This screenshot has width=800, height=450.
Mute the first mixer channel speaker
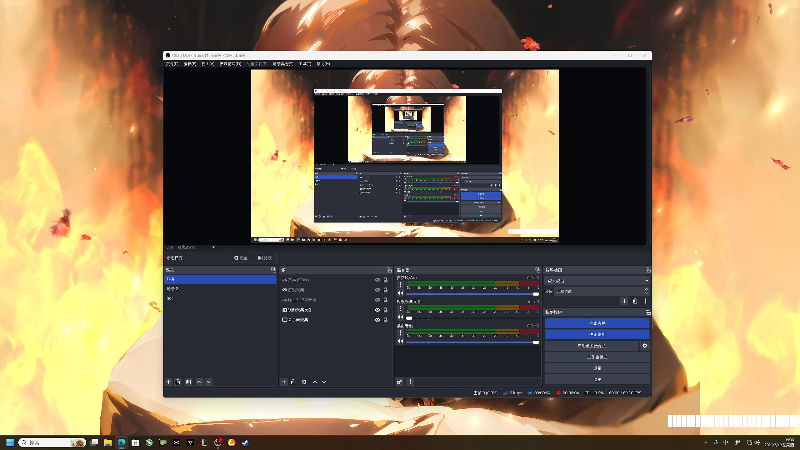point(401,293)
